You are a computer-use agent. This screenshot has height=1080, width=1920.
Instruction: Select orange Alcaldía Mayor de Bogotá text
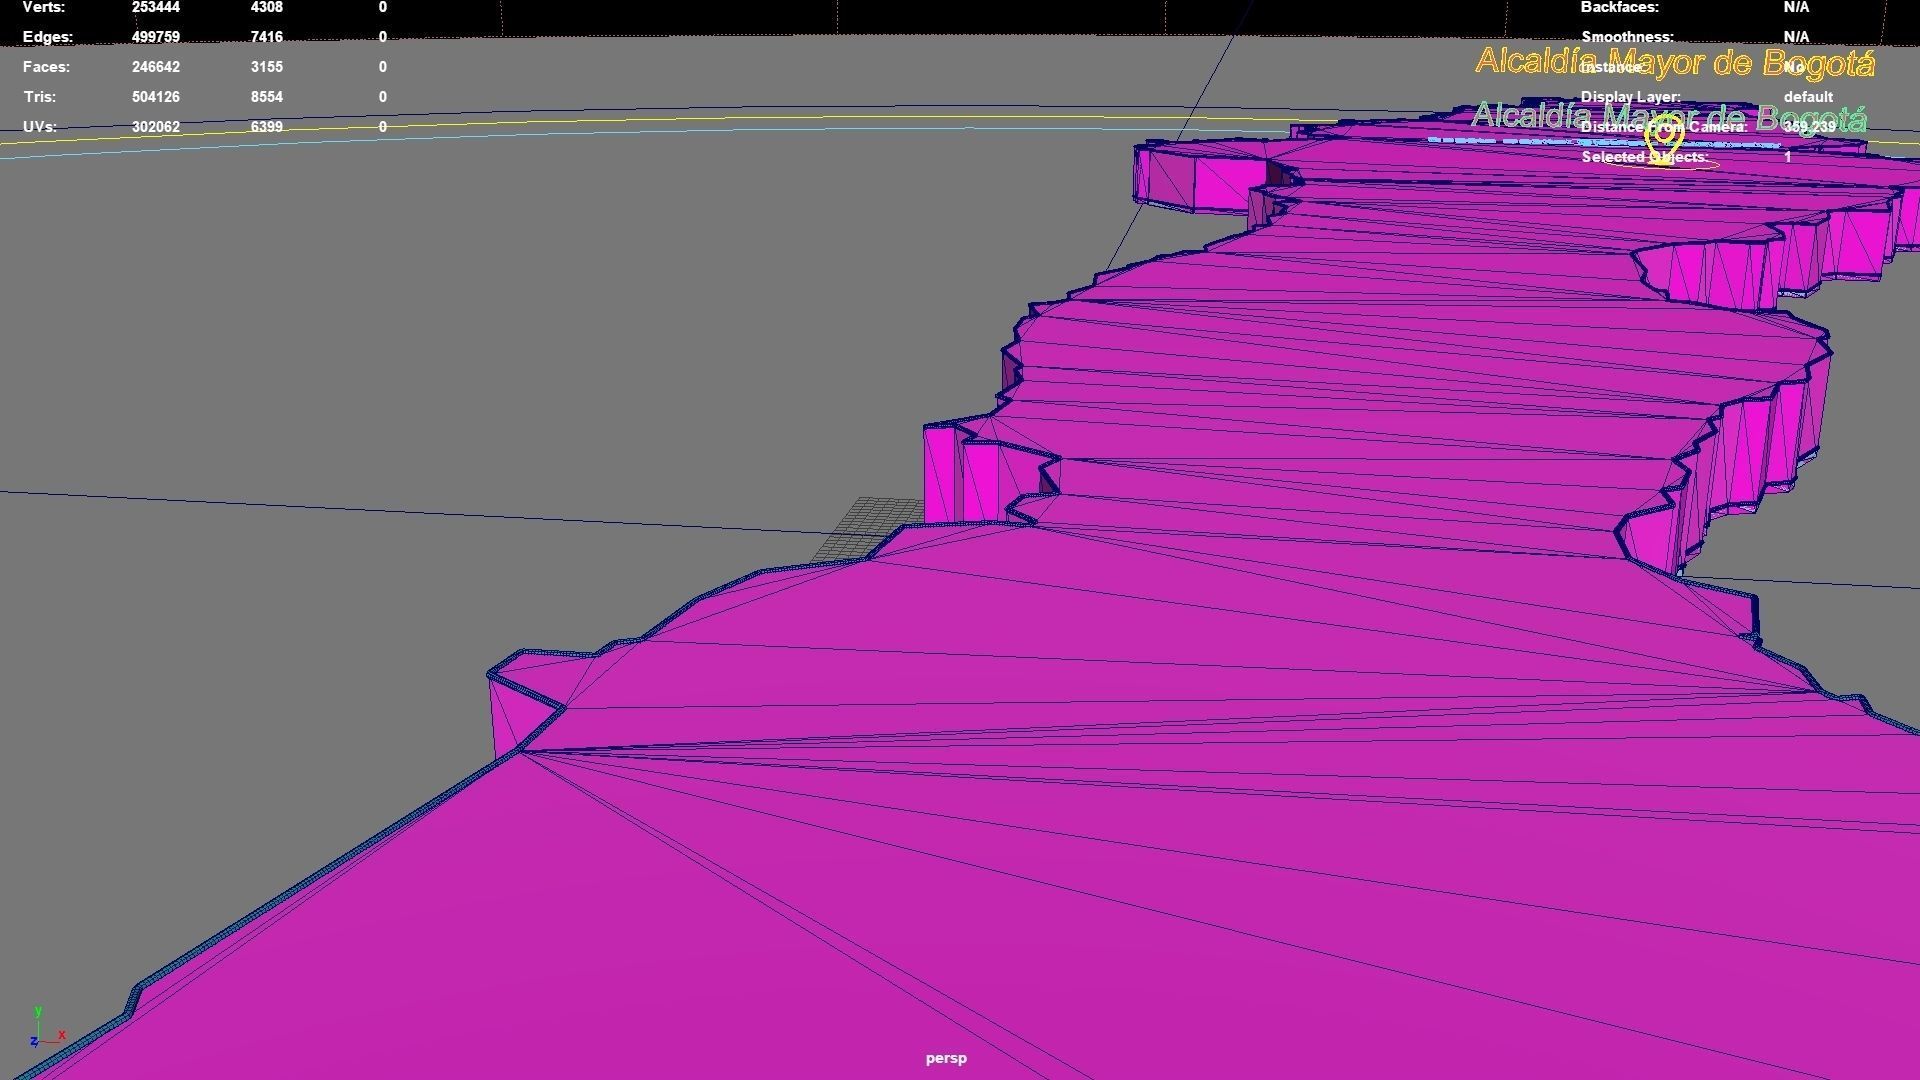click(1675, 62)
